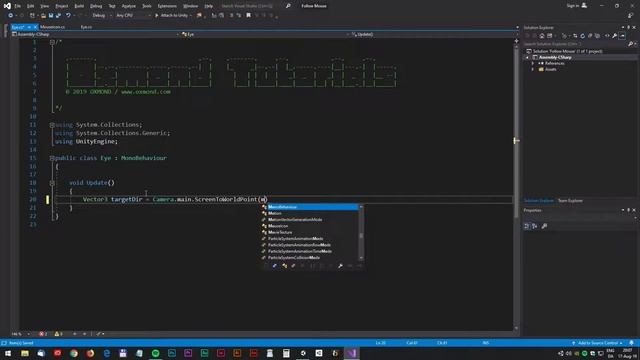Open the Update() member navigation dropdown
Screen dimensions: 640x360
click(x=434, y=34)
